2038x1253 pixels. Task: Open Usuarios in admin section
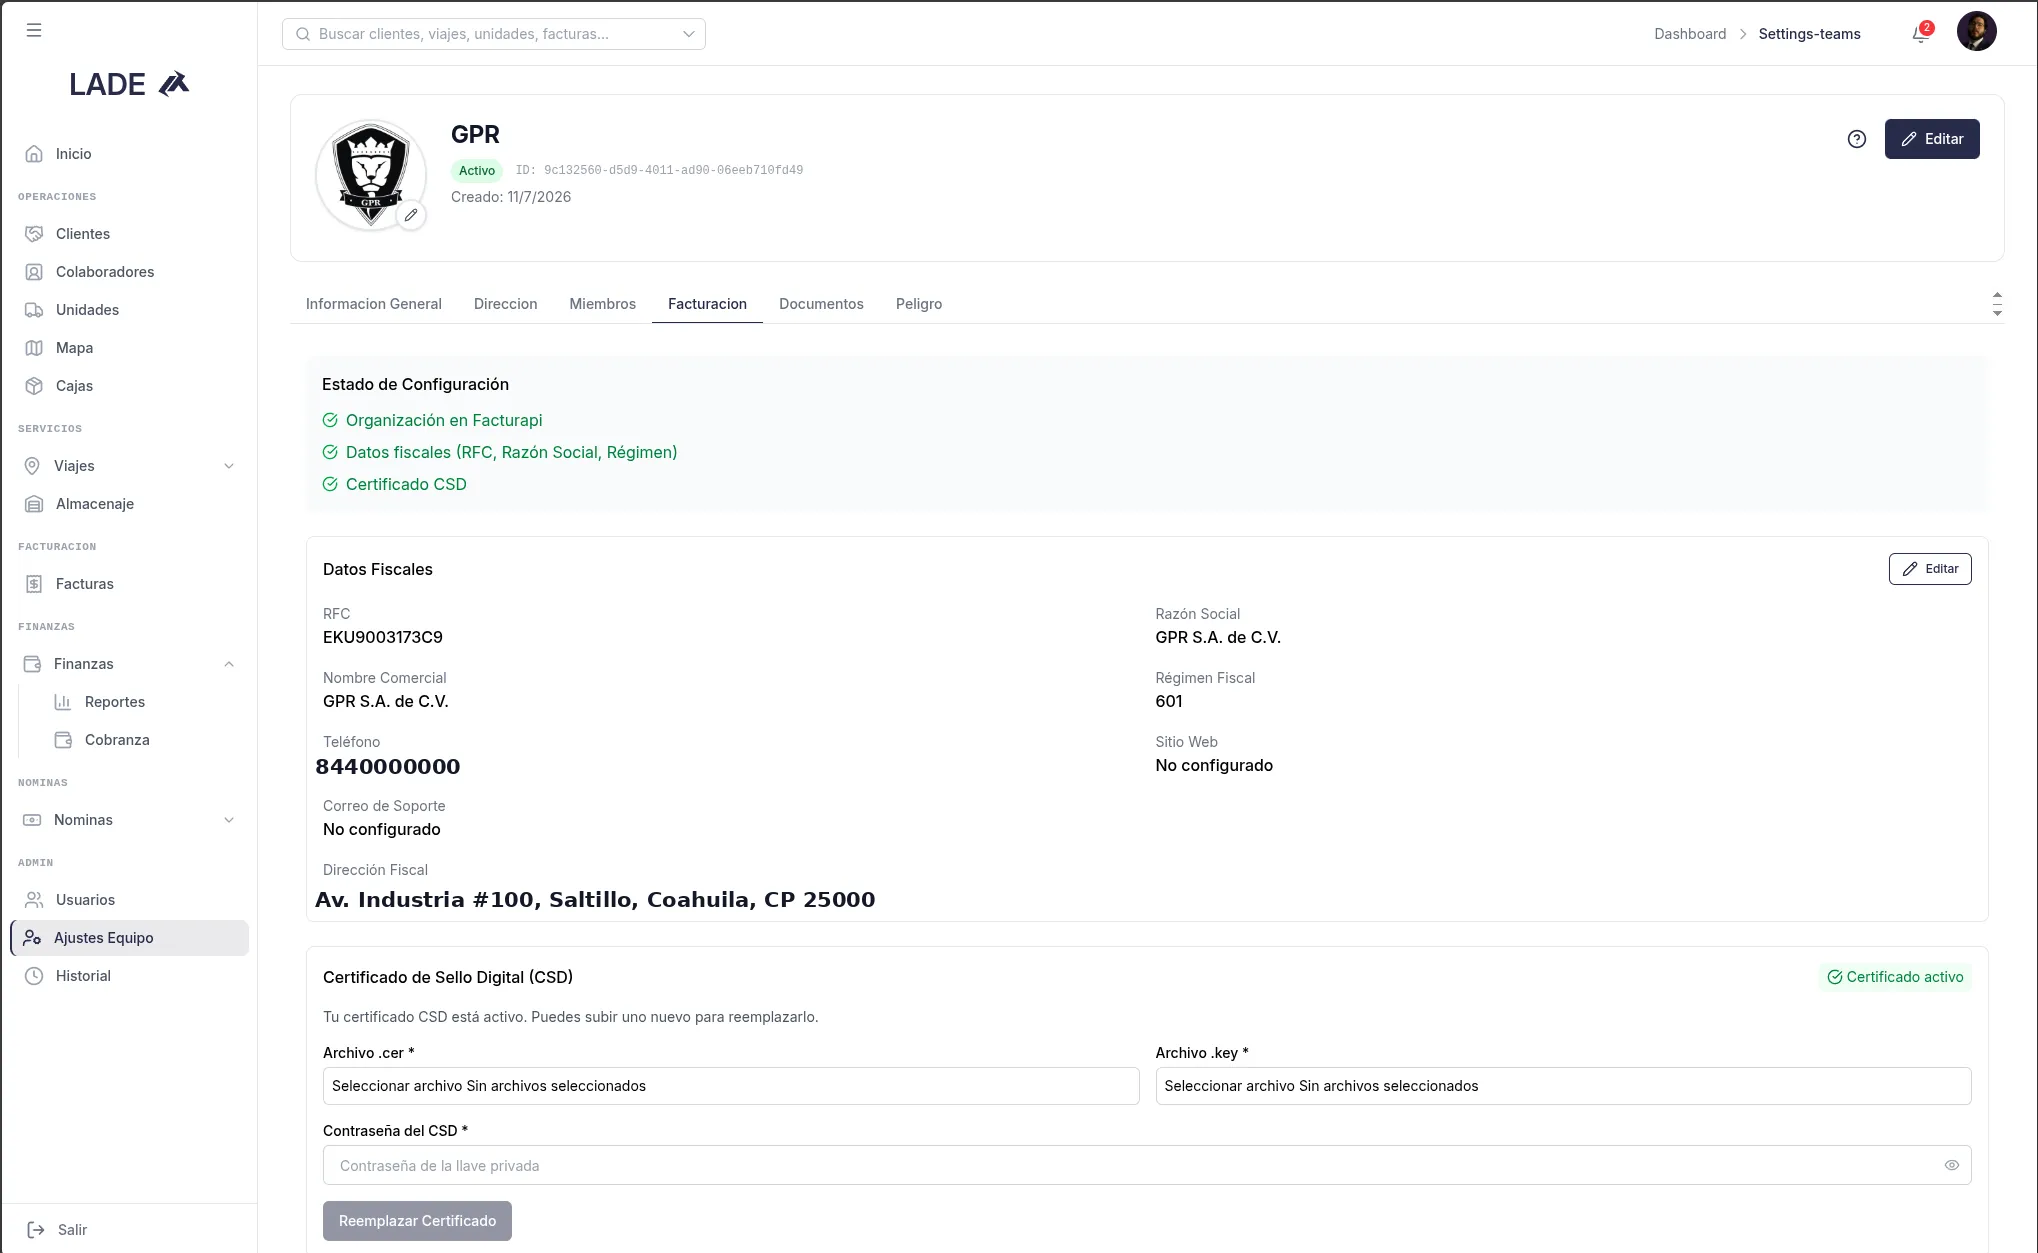[129, 900]
